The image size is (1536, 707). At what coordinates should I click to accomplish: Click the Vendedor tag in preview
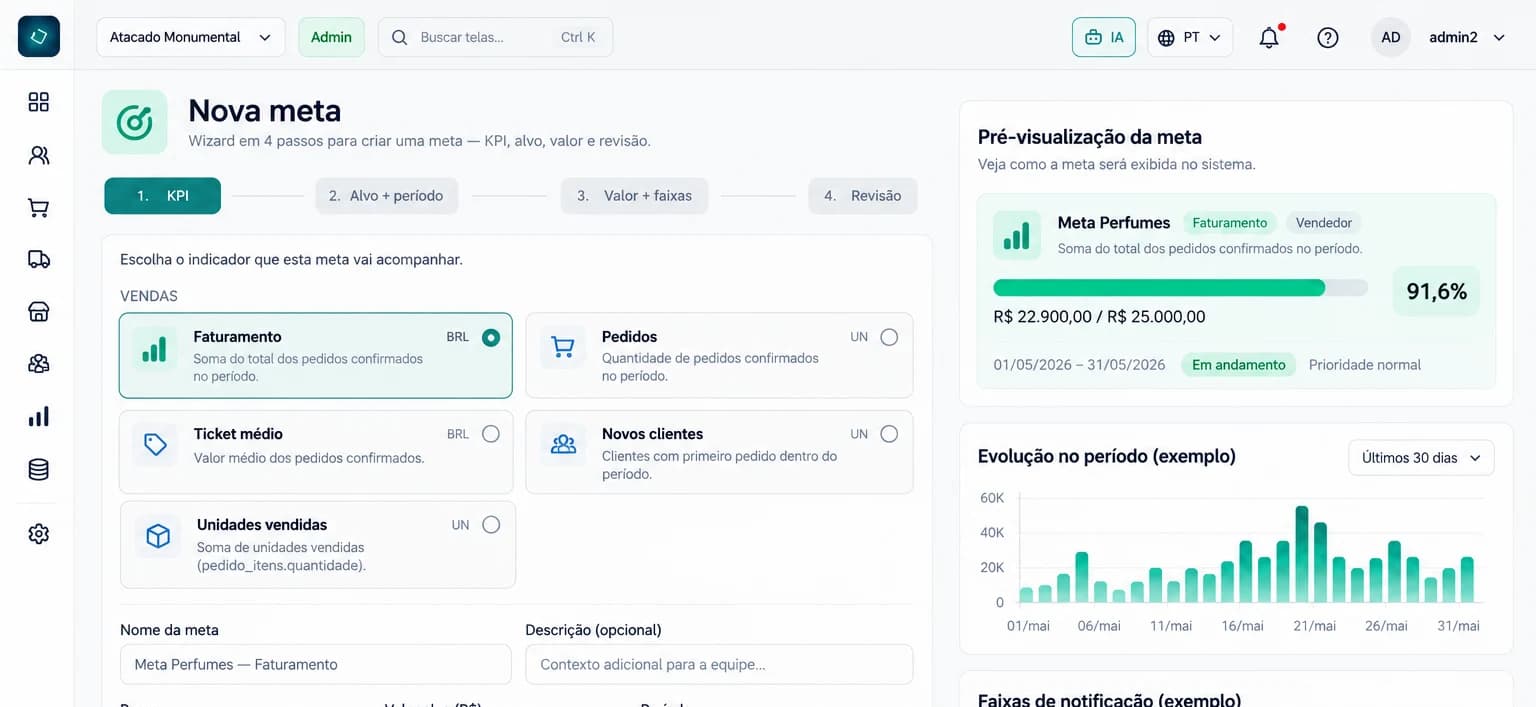point(1324,223)
